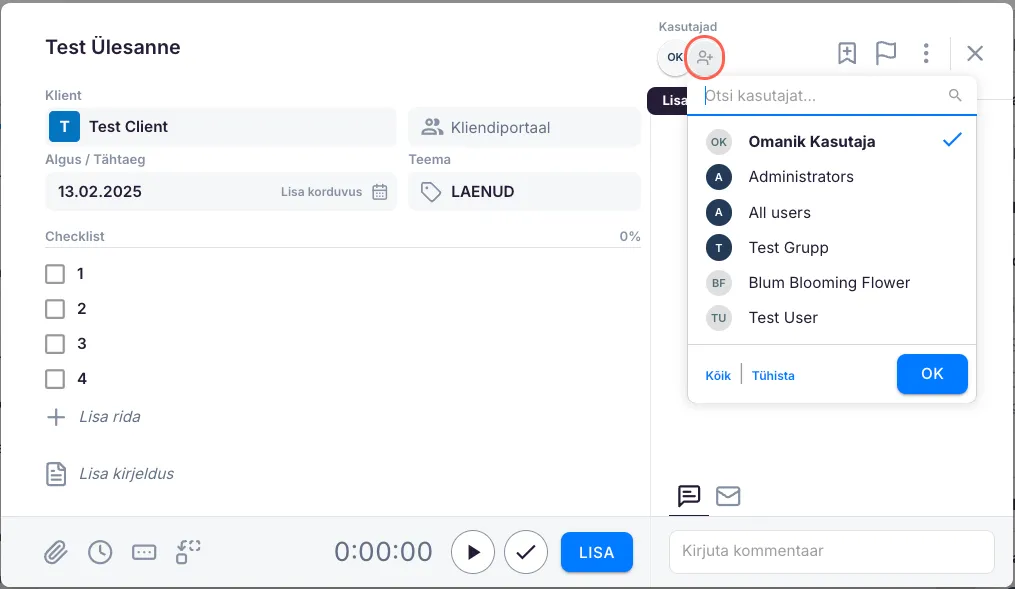1015x589 pixels.
Task: Open the three-dot more options menu
Action: click(x=927, y=54)
